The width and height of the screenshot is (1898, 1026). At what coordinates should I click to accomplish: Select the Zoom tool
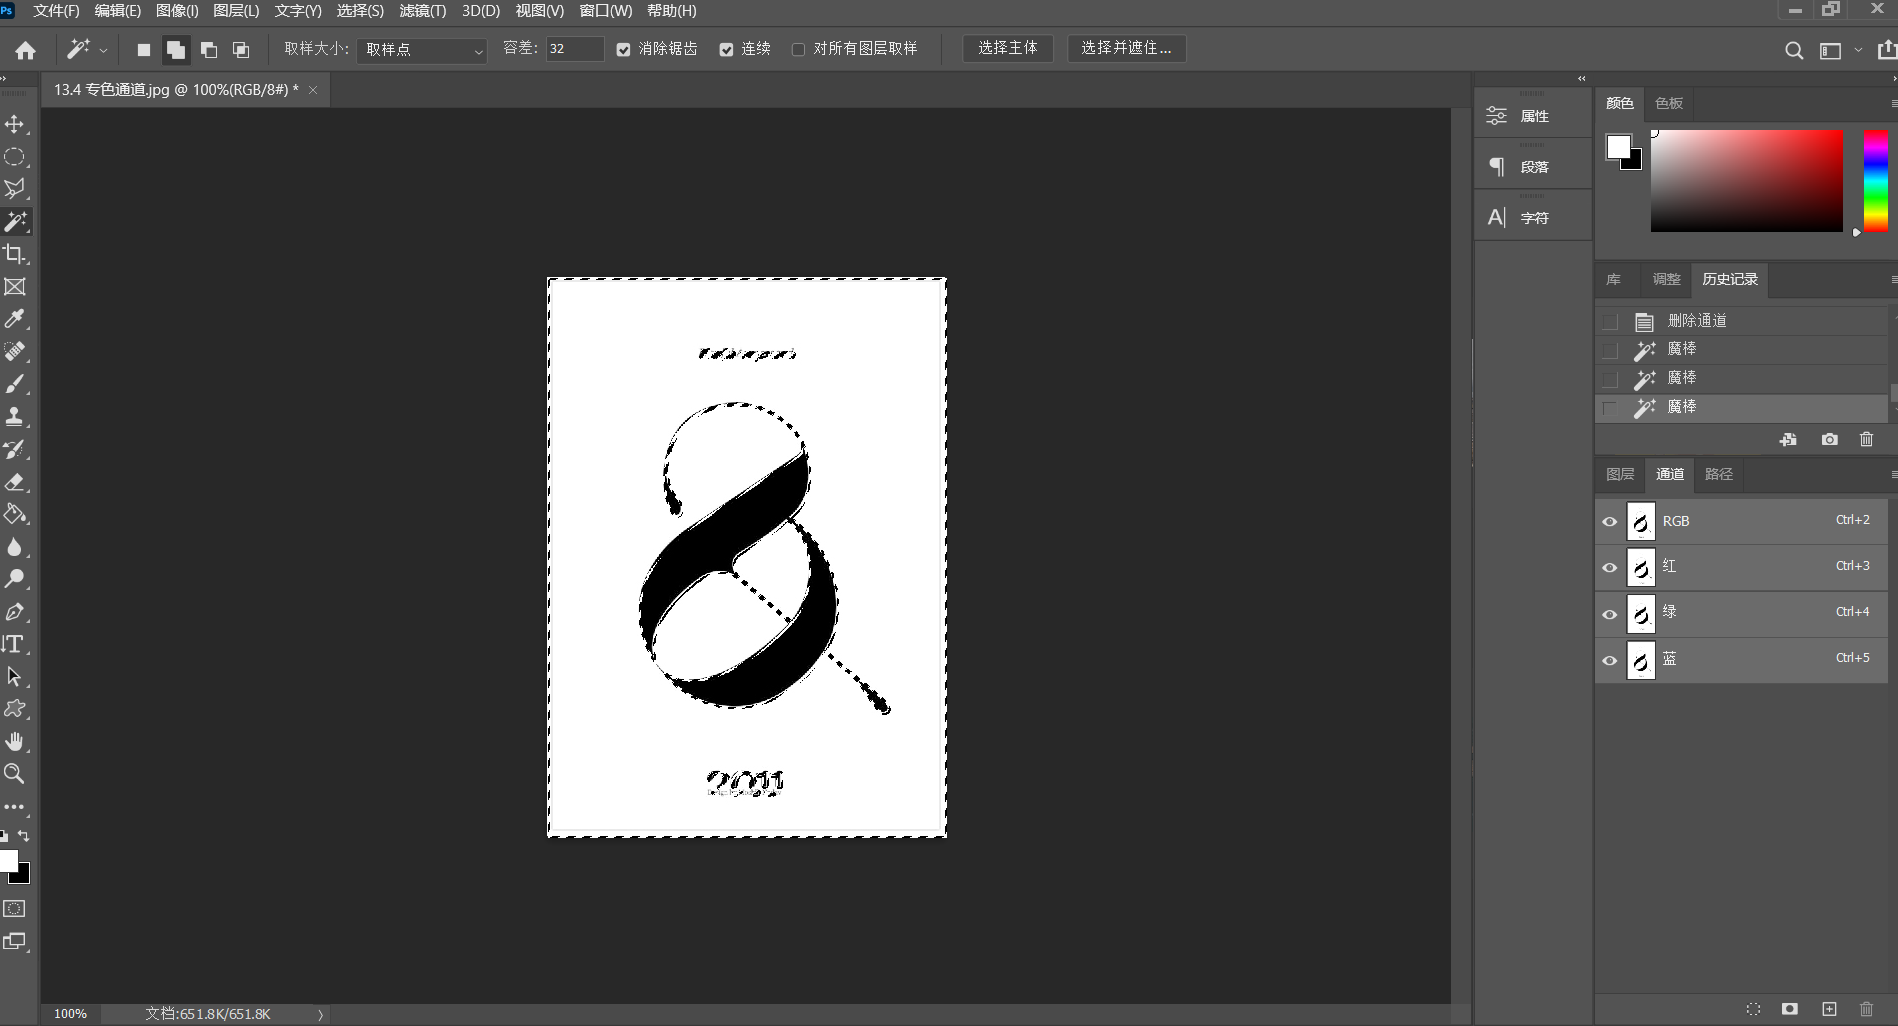[15, 774]
